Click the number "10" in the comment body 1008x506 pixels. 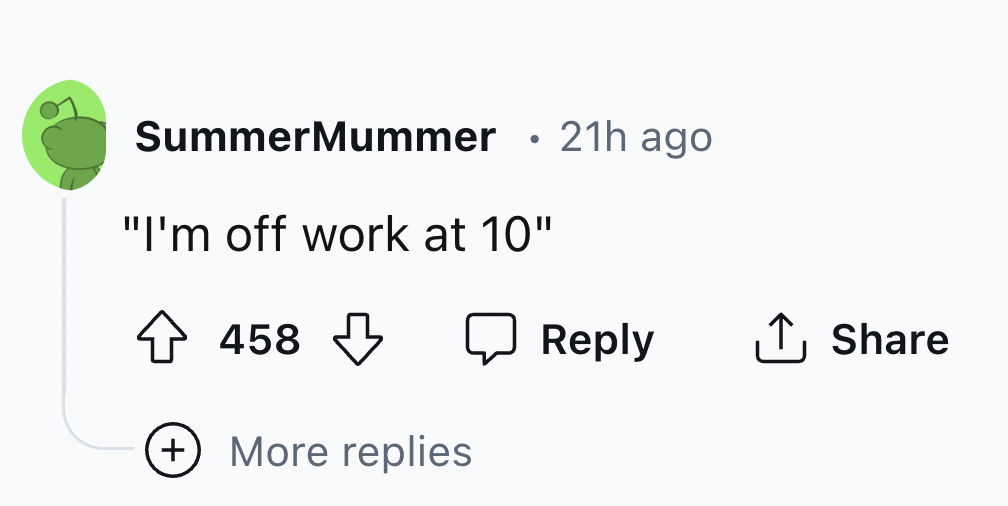507,236
